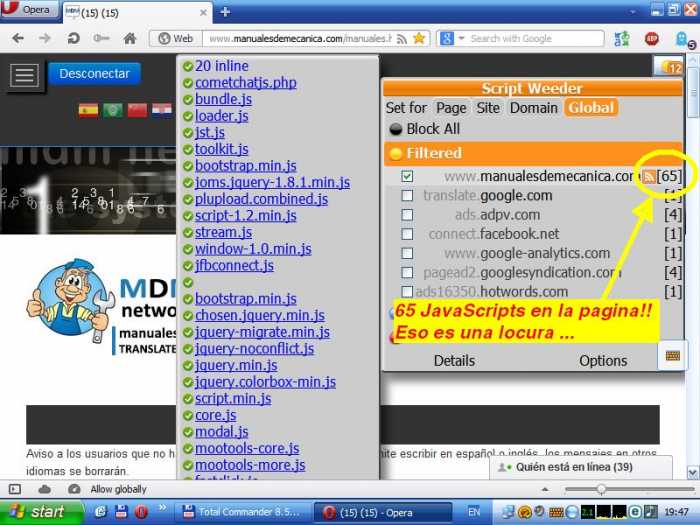
Task: Select the Block All mode option
Action: pyautogui.click(x=533, y=129)
